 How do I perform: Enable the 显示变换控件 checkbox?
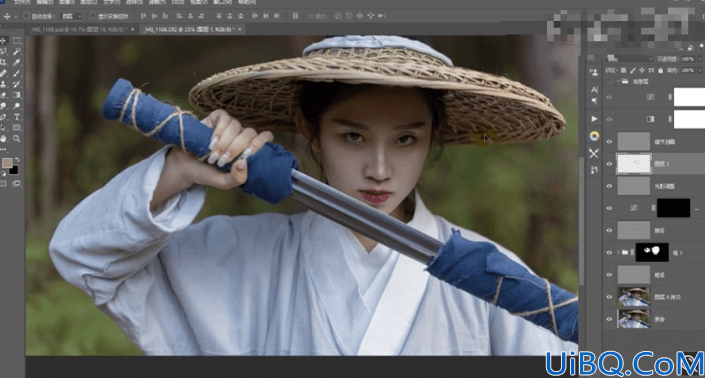click(x=93, y=16)
